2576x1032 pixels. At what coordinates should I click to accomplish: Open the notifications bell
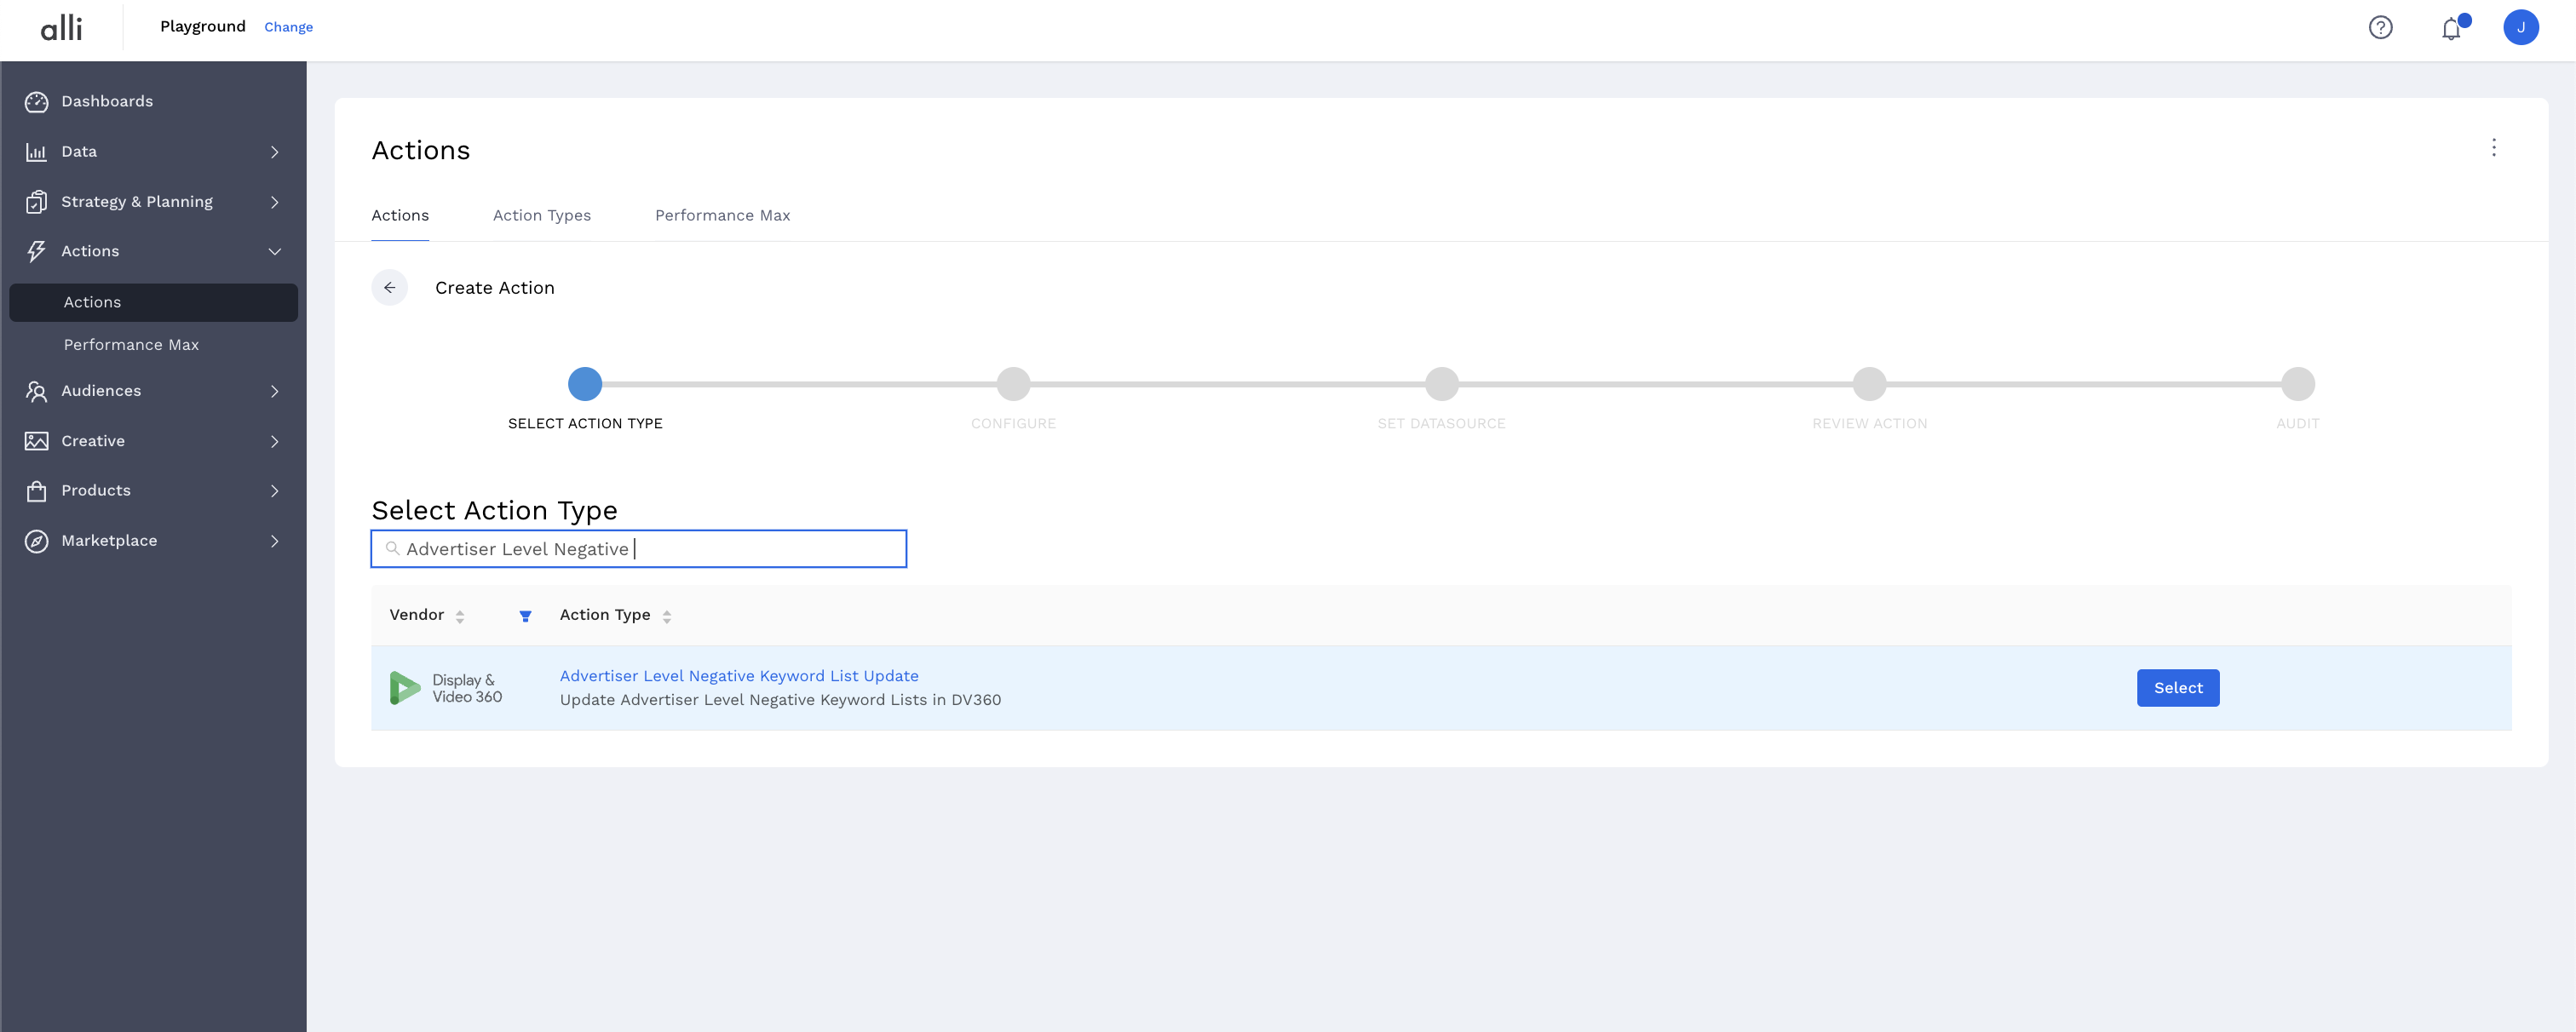click(2450, 28)
